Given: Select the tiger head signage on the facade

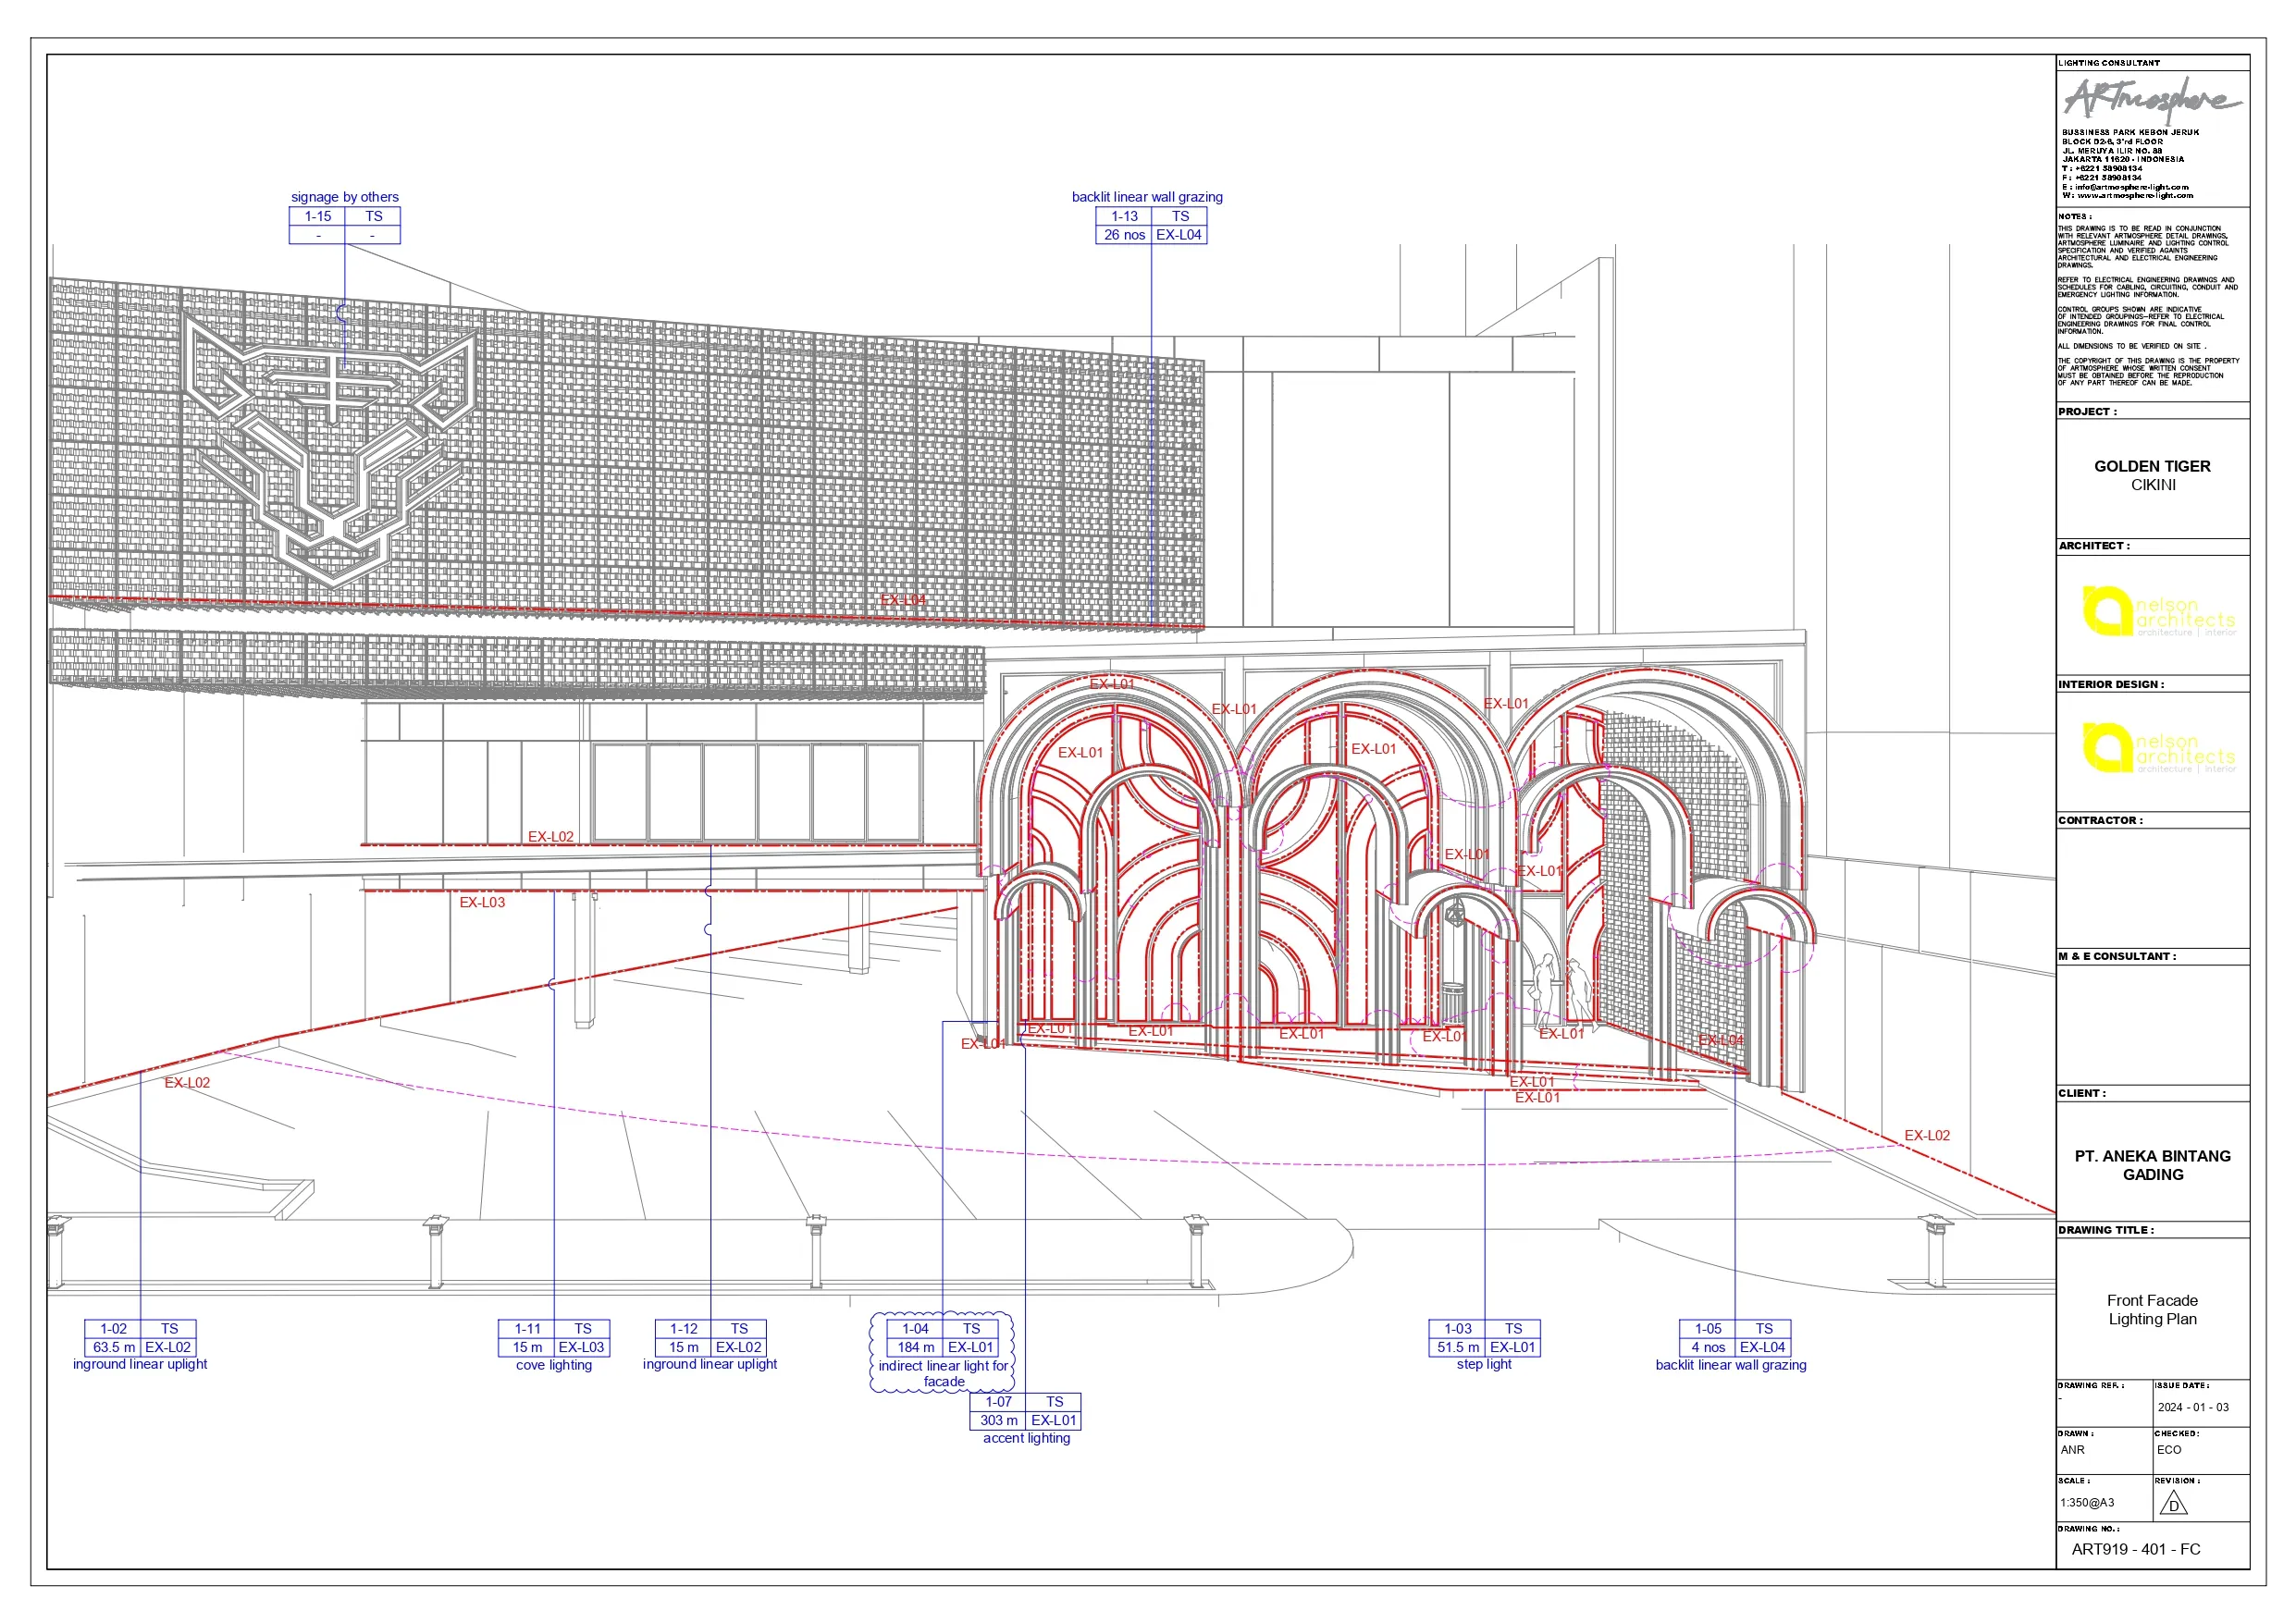Looking at the screenshot, I should [329, 452].
